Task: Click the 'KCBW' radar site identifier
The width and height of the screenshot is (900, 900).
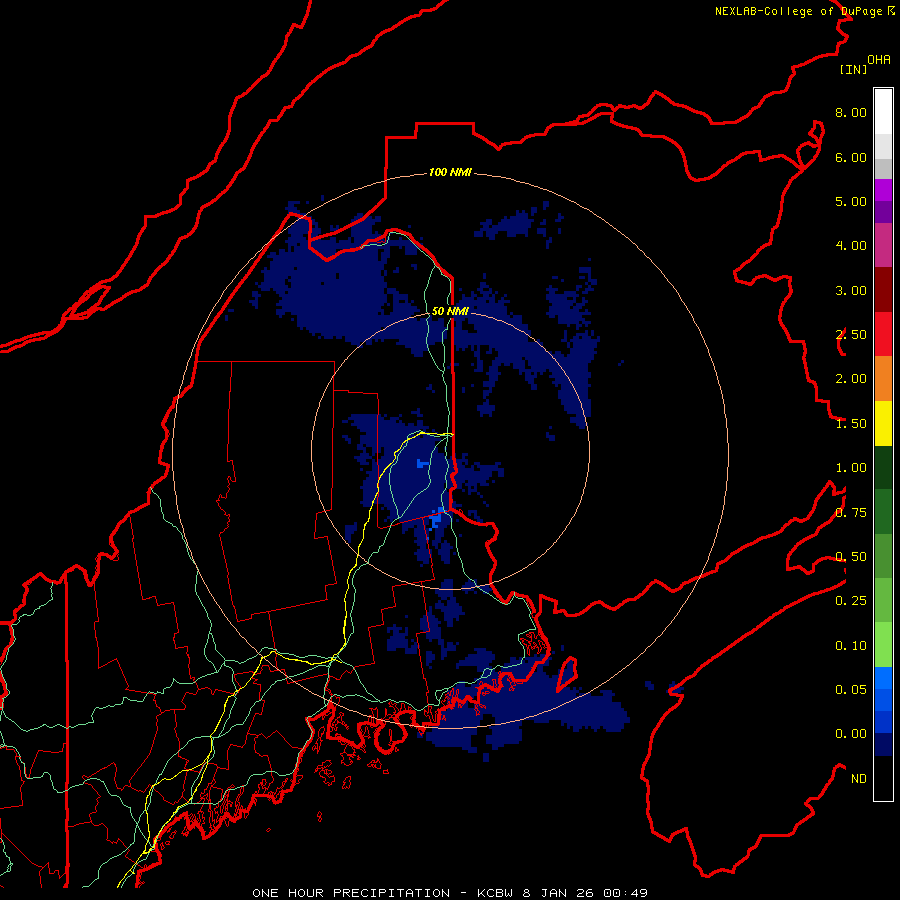Action: 495,893
